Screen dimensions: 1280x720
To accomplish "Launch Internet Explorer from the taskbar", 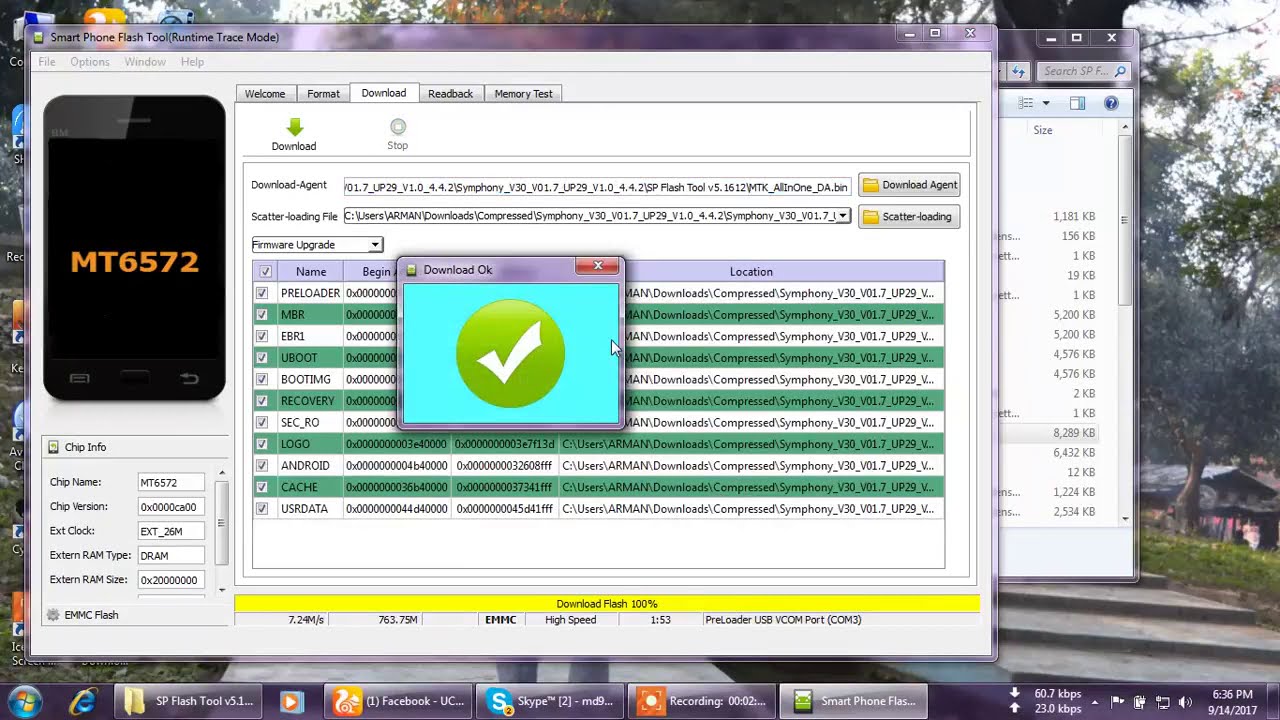I will [x=82, y=701].
